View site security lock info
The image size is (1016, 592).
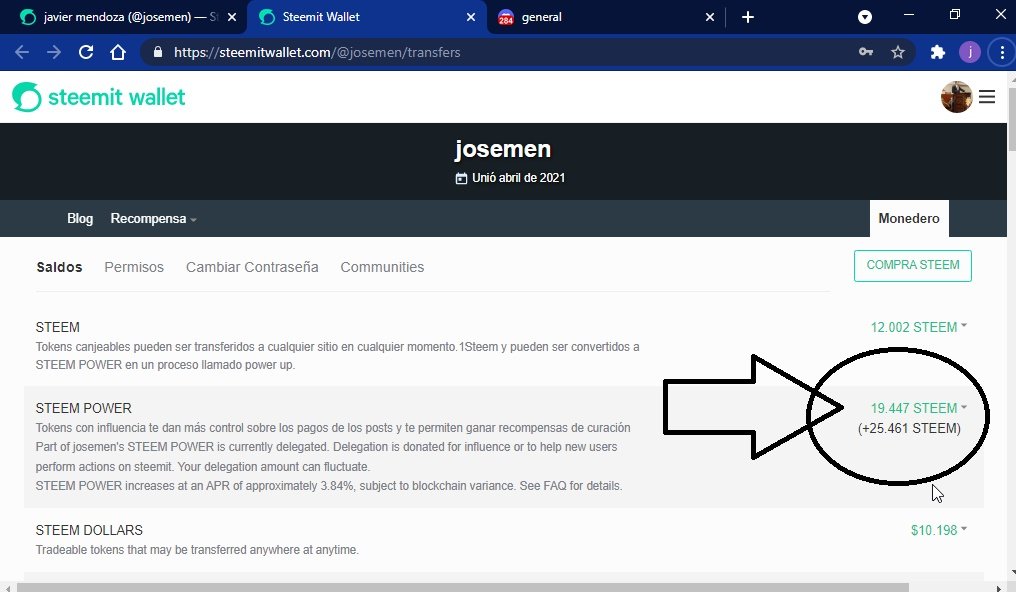pos(157,52)
